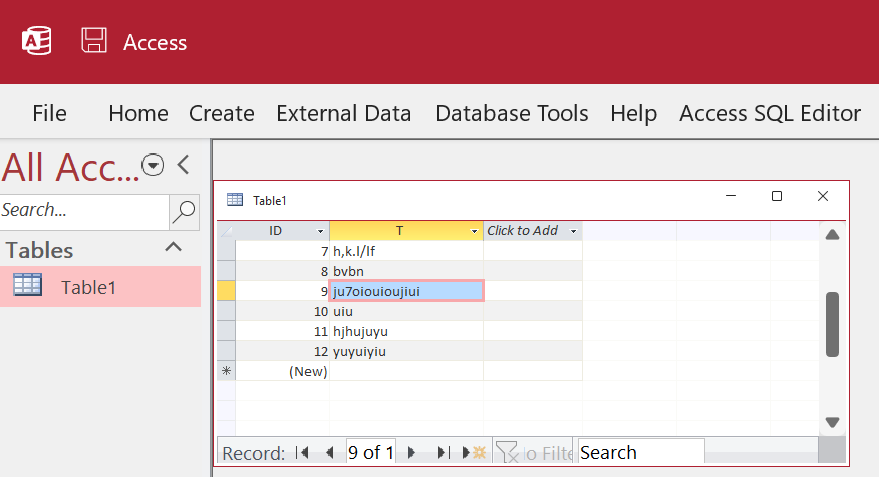
Task: Open the T column sort dropdown arrow
Action: [x=474, y=231]
